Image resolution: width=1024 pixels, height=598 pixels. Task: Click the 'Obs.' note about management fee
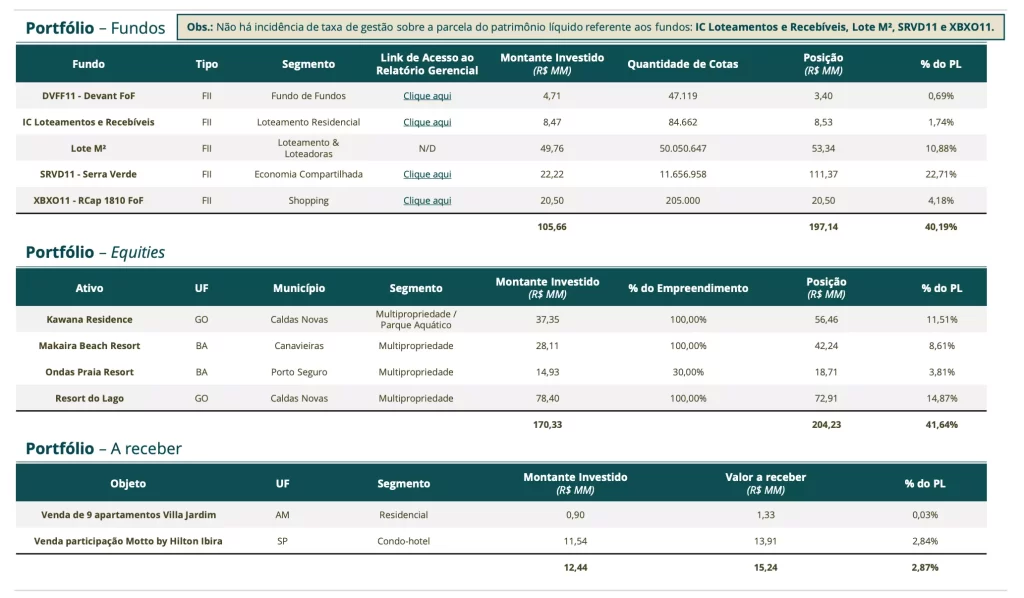point(590,27)
